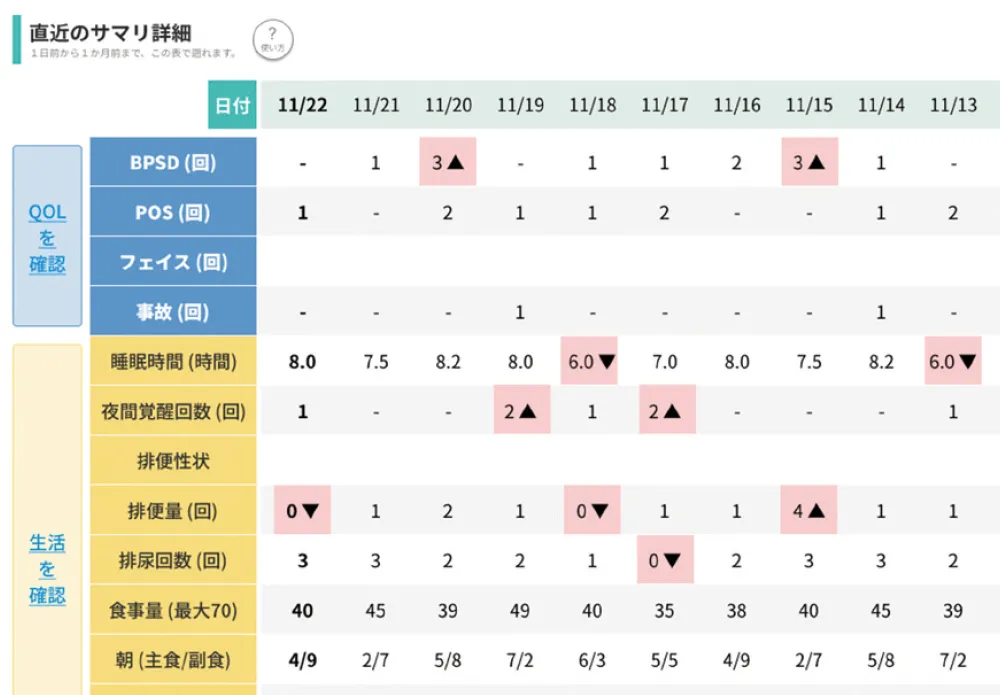Open the 生活を確認 link
This screenshot has height=695, width=1000.
[47, 569]
